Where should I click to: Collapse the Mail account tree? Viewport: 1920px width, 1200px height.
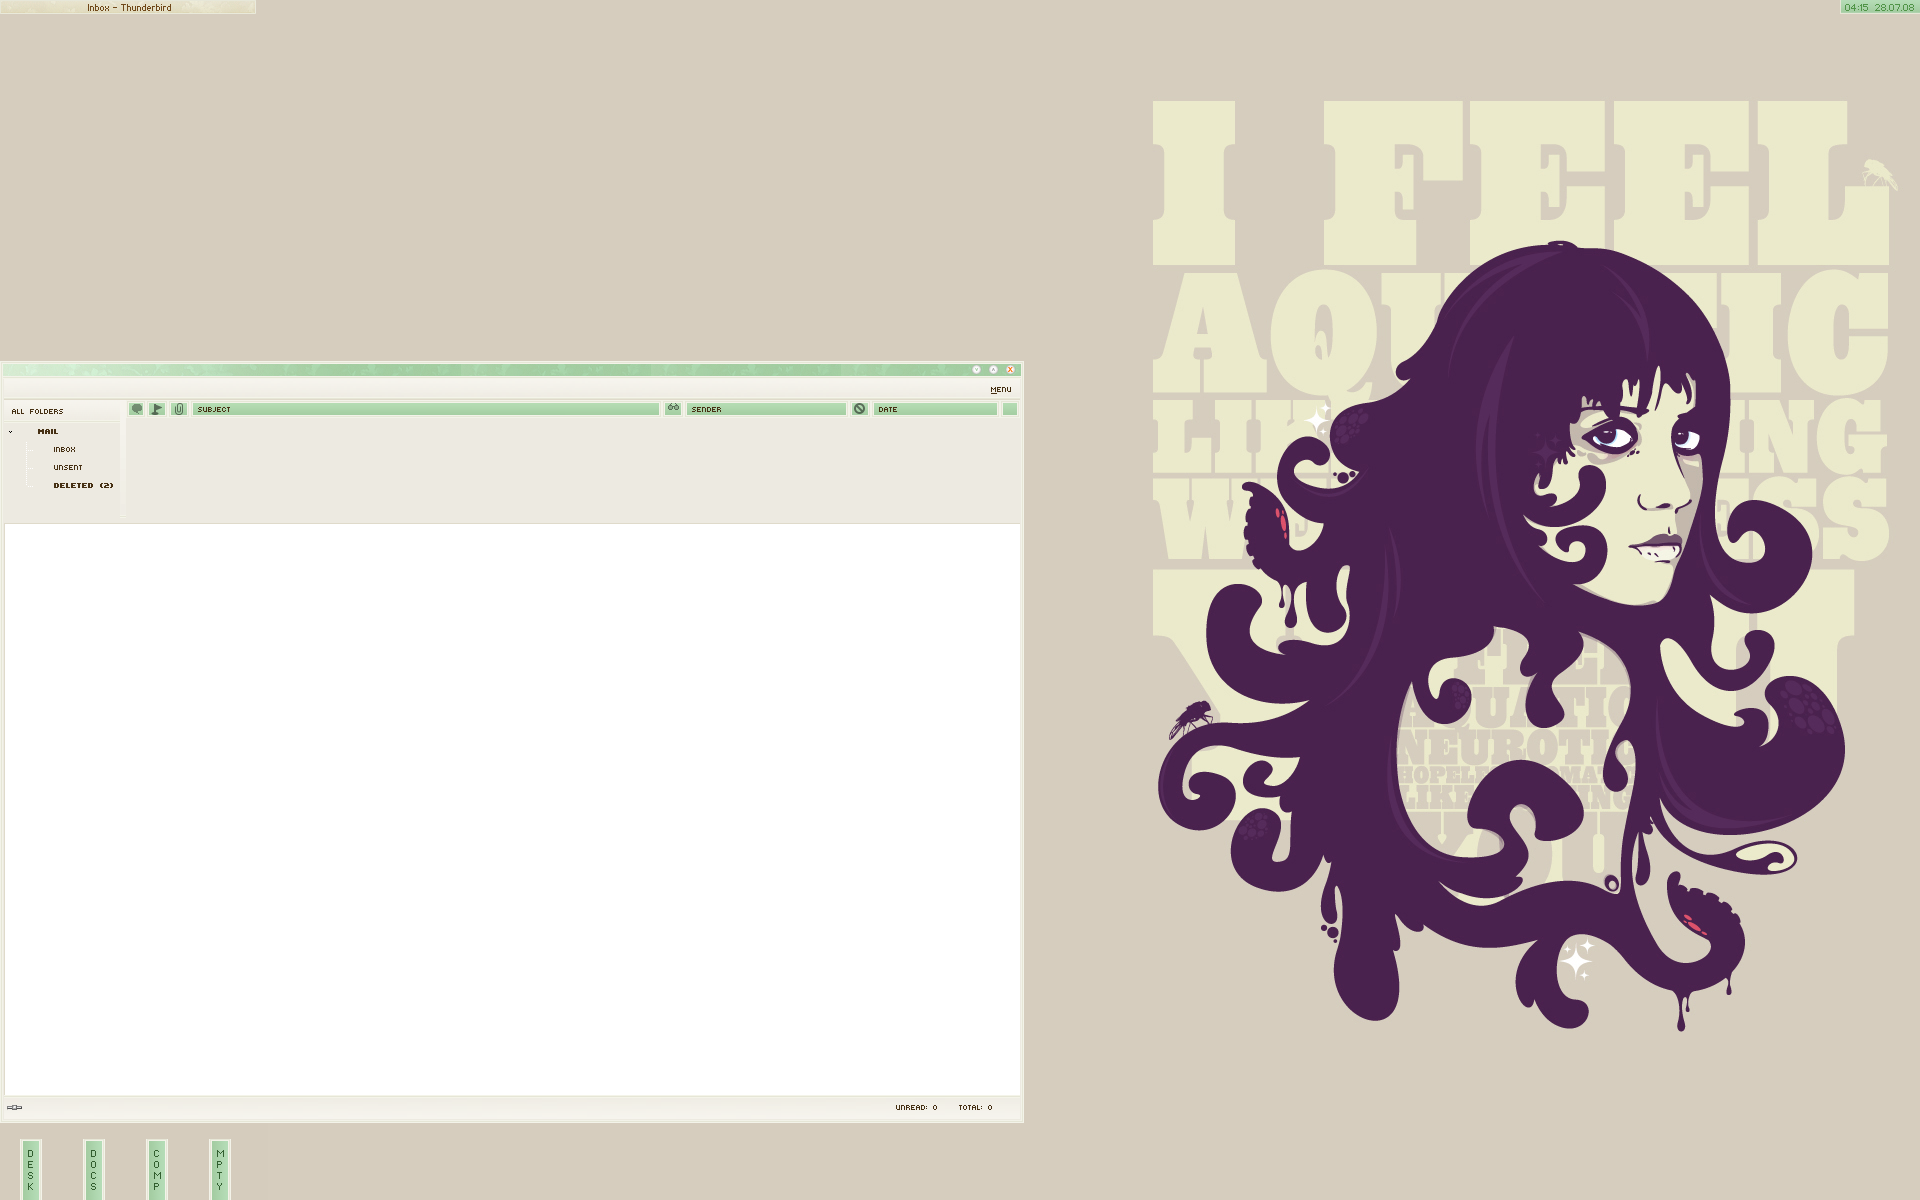[x=11, y=432]
